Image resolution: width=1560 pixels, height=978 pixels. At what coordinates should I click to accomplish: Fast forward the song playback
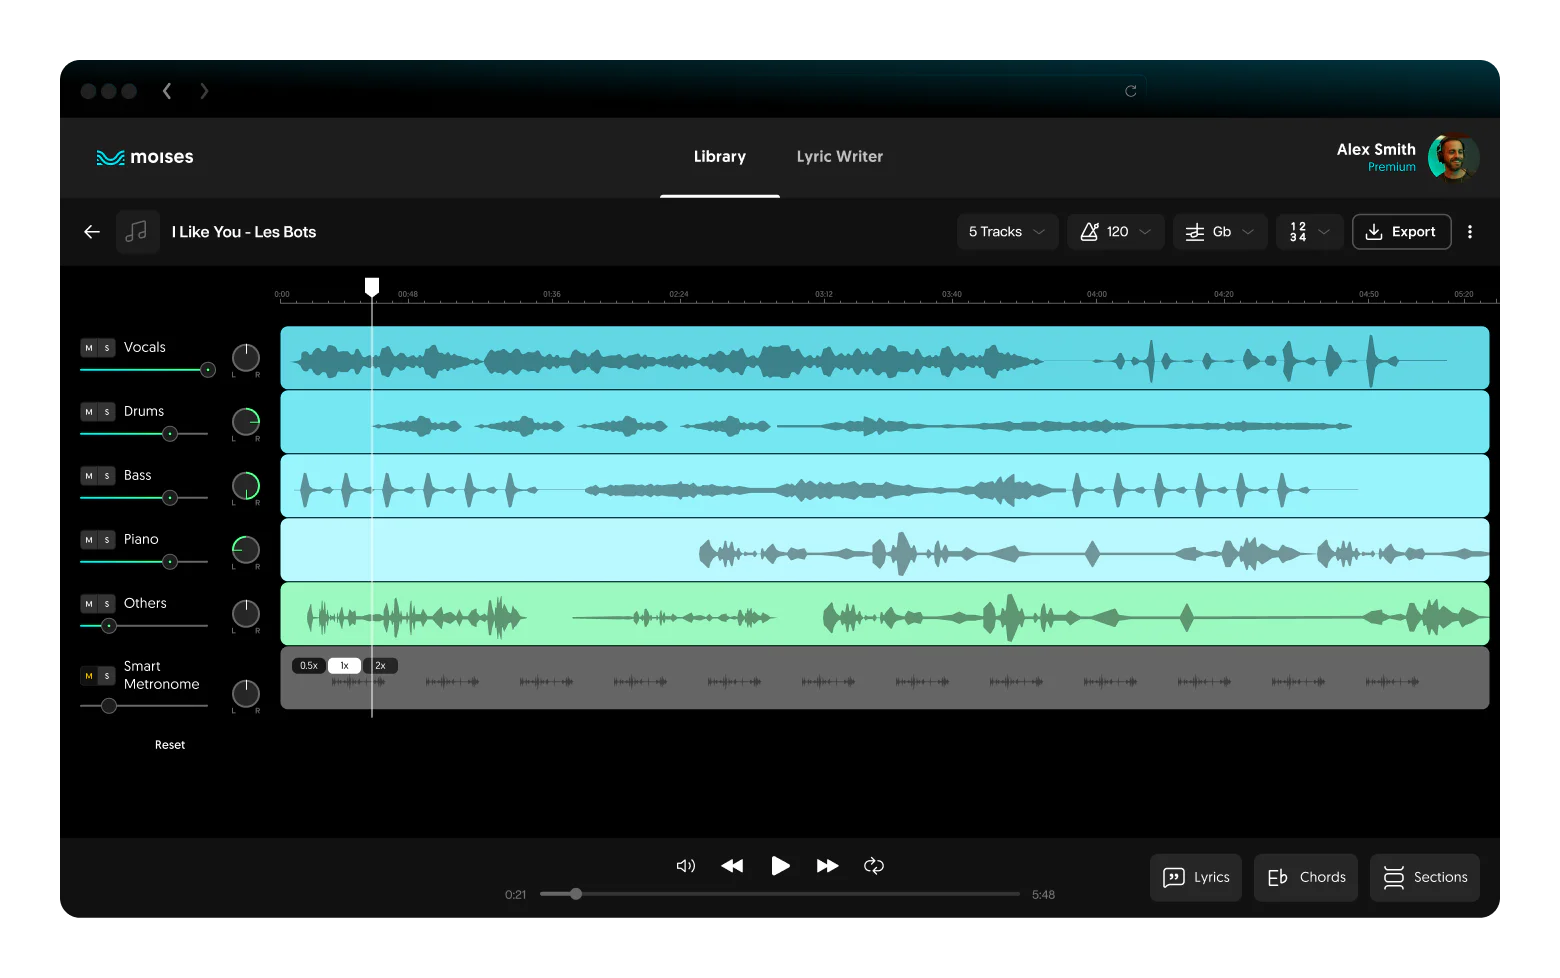[x=827, y=866]
